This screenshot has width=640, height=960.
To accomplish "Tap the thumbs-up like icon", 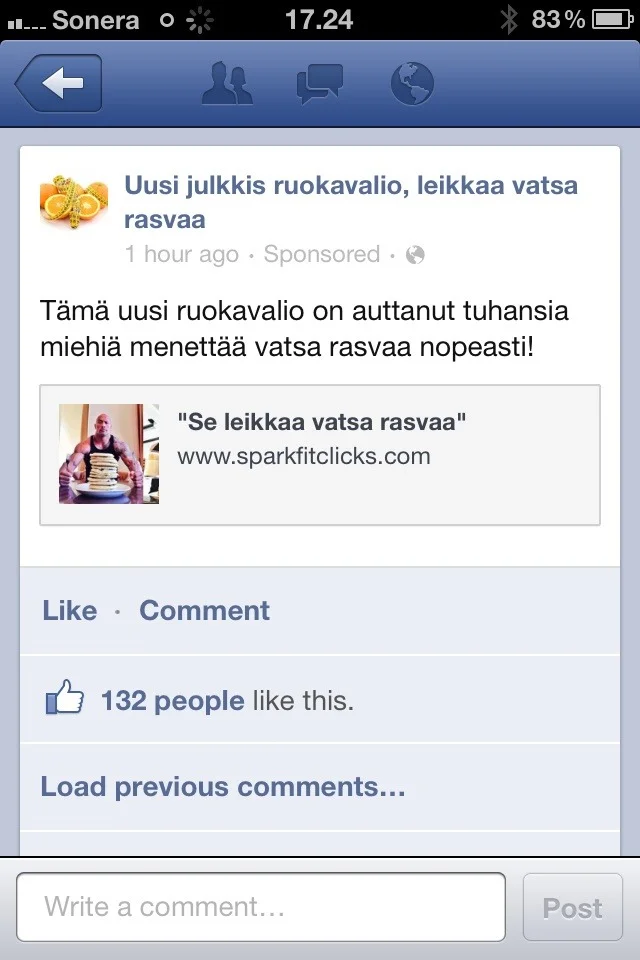I will click(x=64, y=697).
